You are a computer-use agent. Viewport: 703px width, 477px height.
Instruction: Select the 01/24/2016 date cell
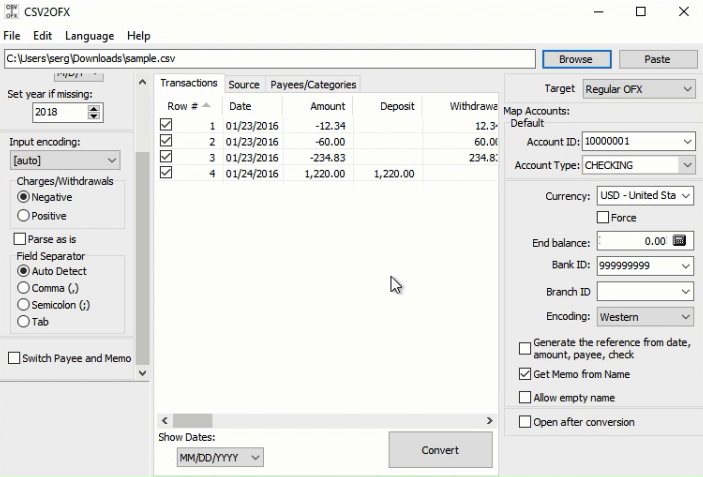tap(252, 173)
